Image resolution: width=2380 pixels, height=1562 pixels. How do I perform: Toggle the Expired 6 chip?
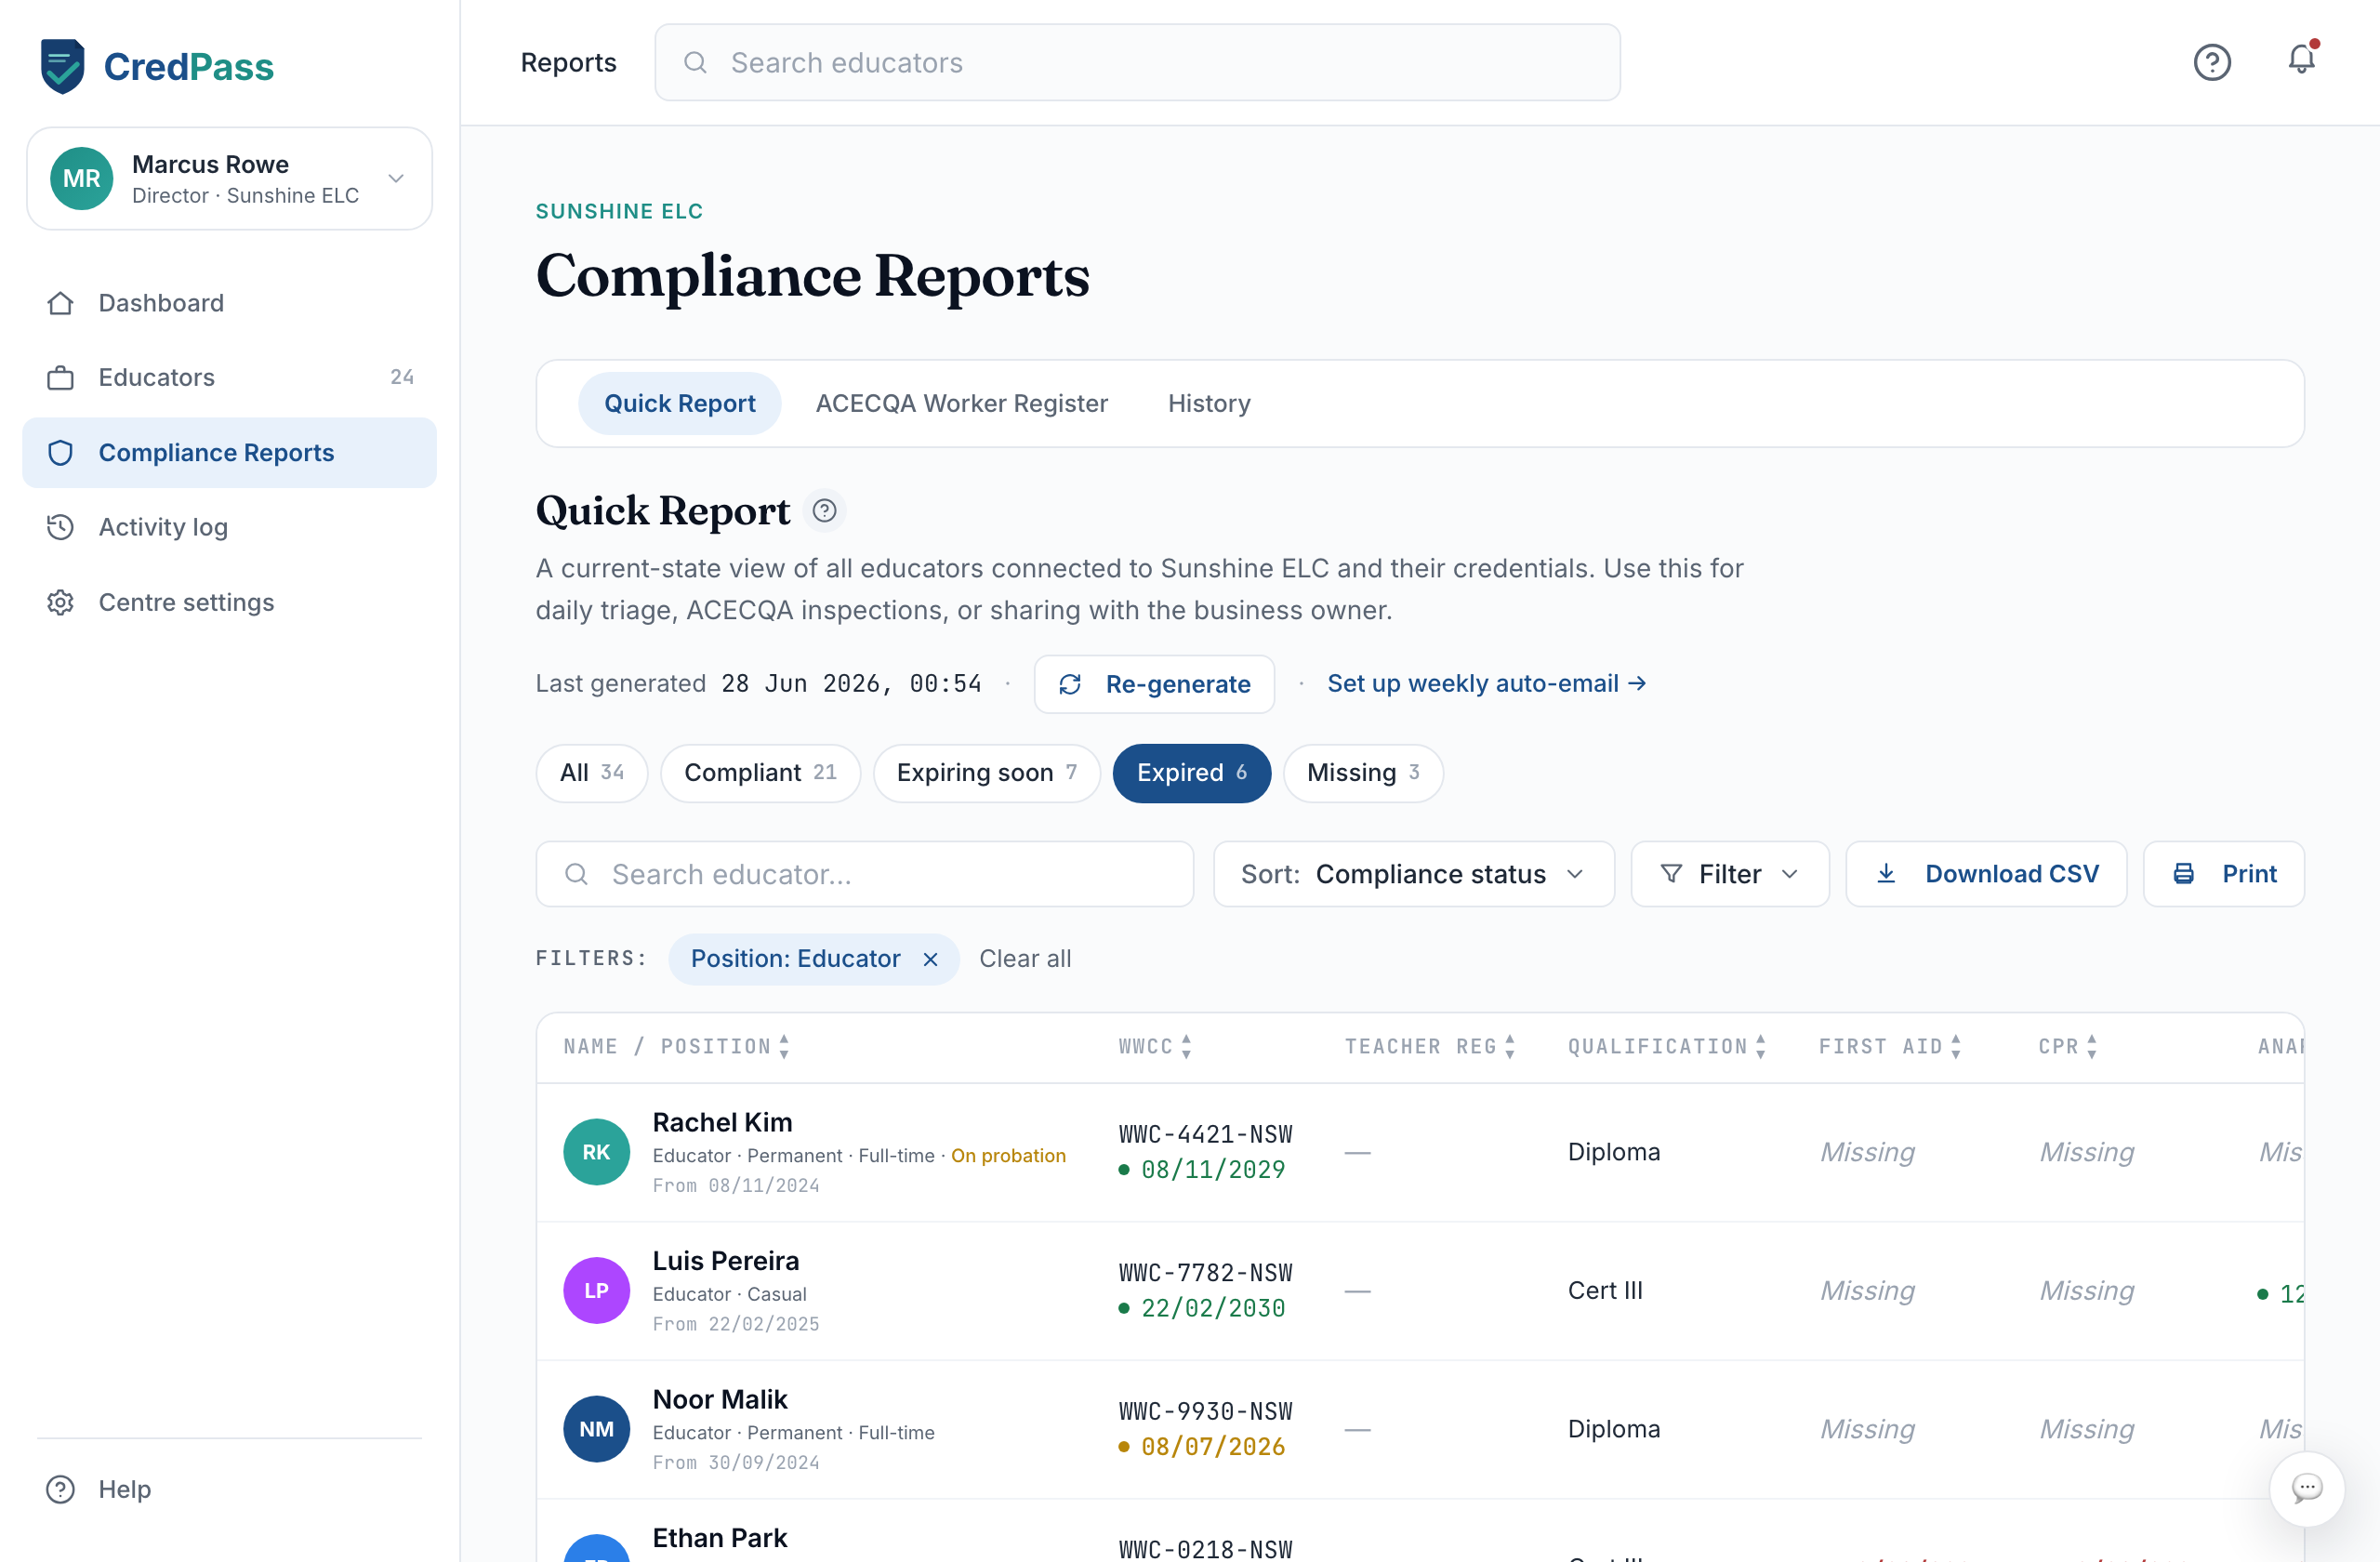coord(1191,773)
